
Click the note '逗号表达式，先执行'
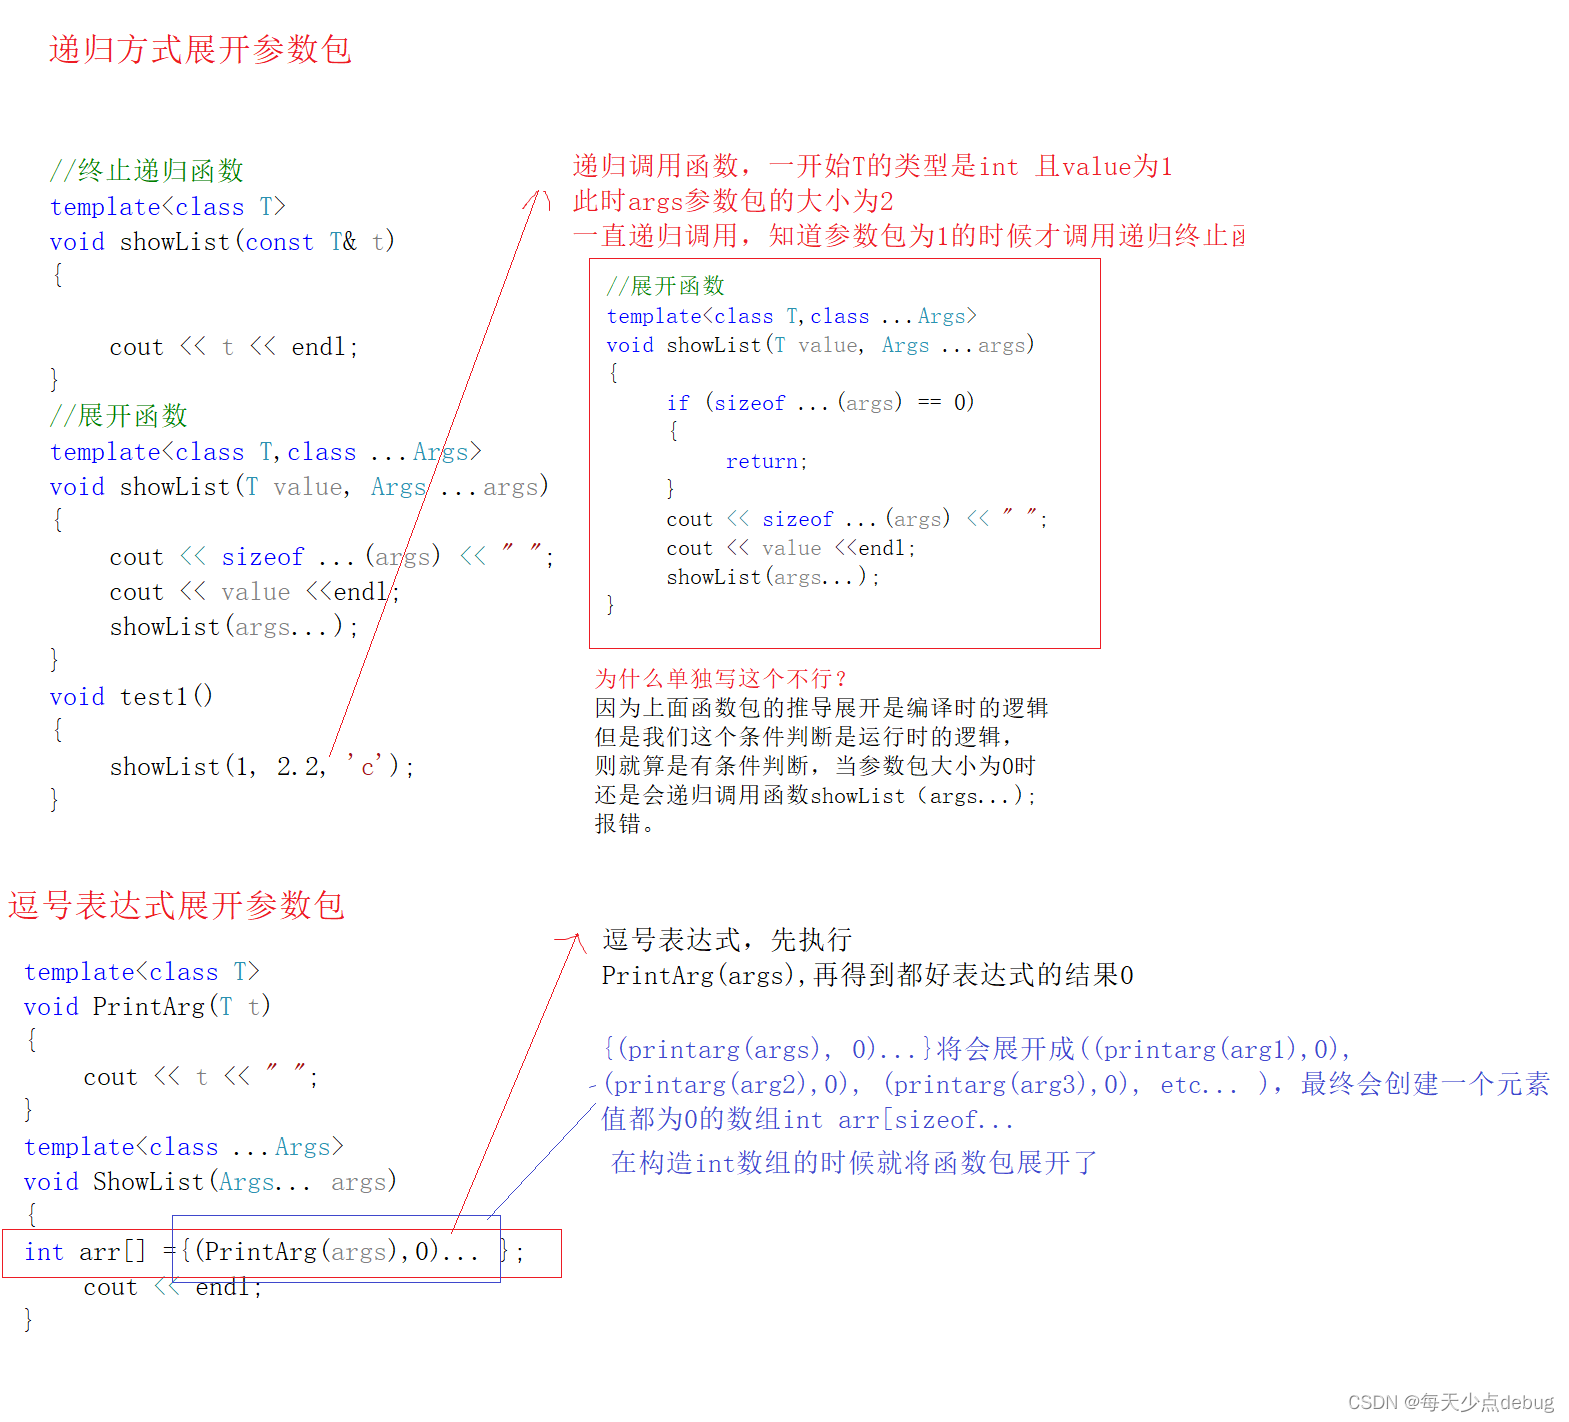[727, 940]
